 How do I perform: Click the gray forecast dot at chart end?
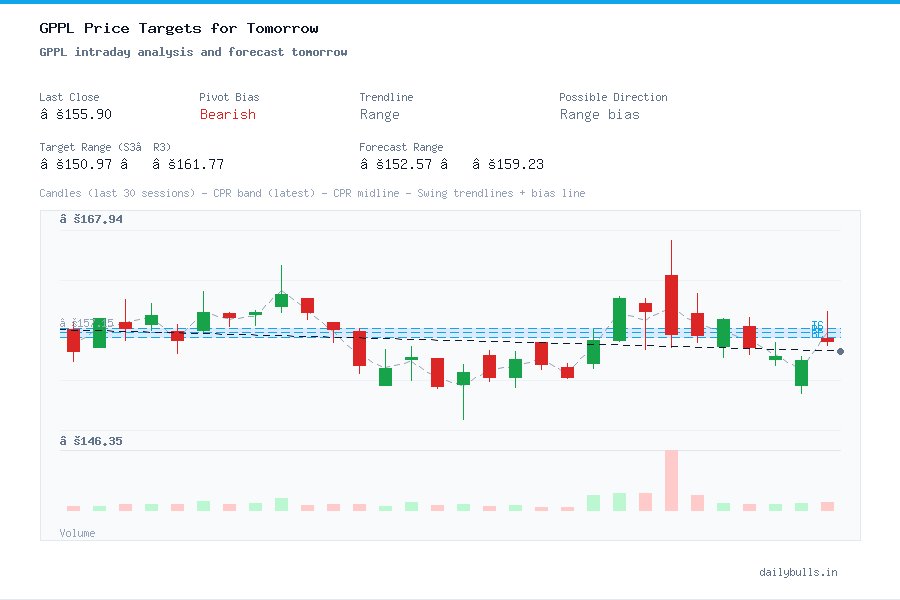click(x=840, y=351)
